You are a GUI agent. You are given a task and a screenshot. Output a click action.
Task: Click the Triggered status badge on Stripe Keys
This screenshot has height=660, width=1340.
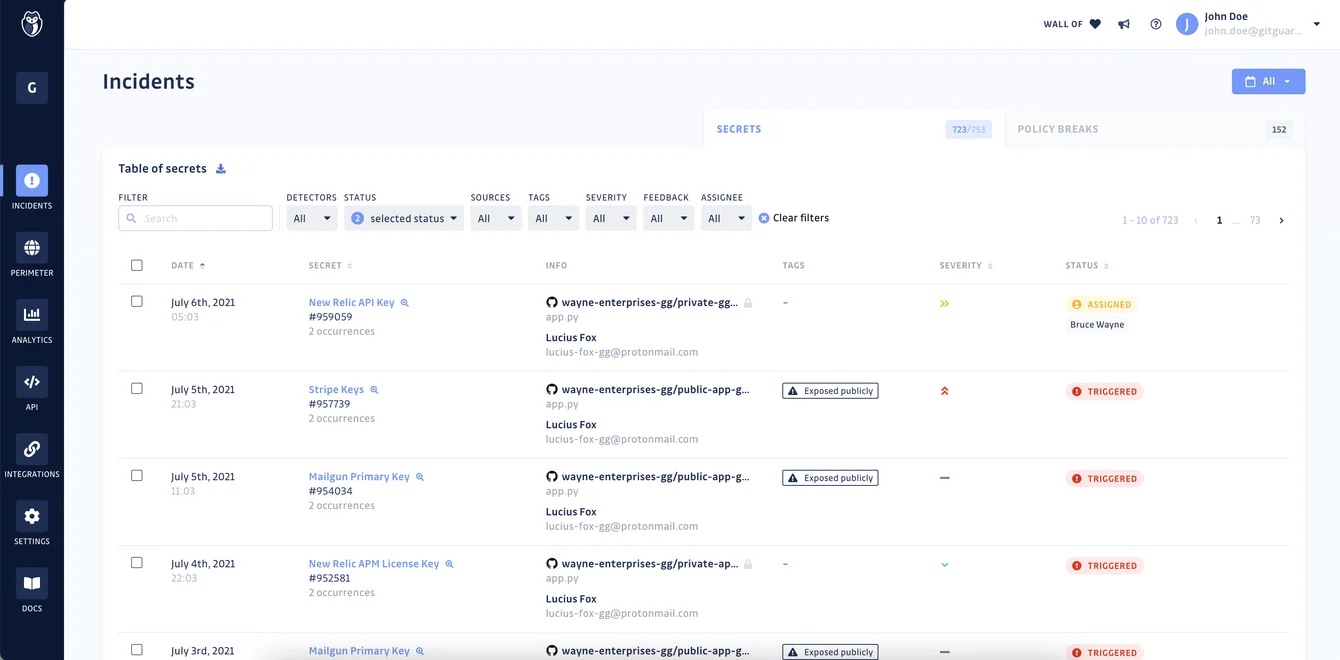point(1105,391)
